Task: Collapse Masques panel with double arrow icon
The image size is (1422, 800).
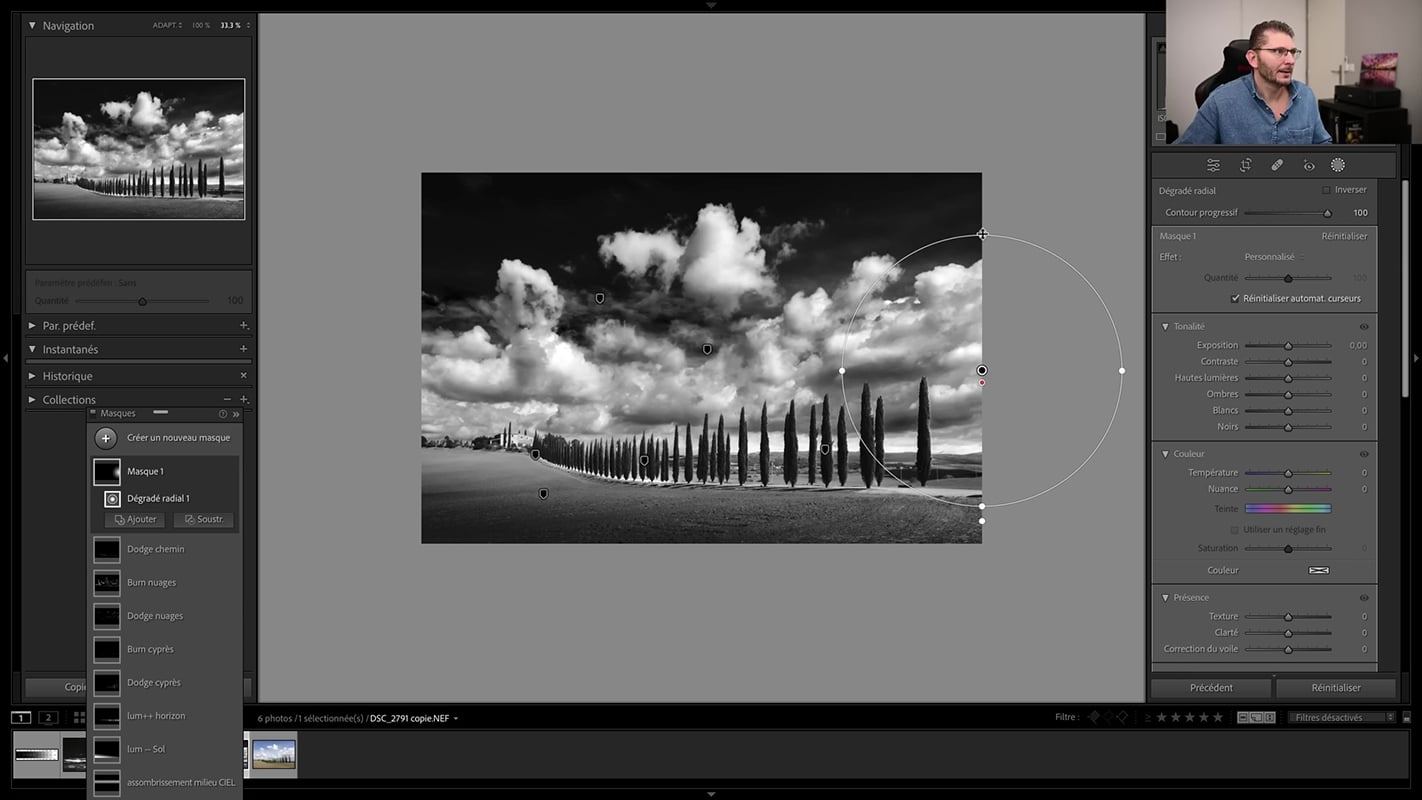Action: (236, 414)
